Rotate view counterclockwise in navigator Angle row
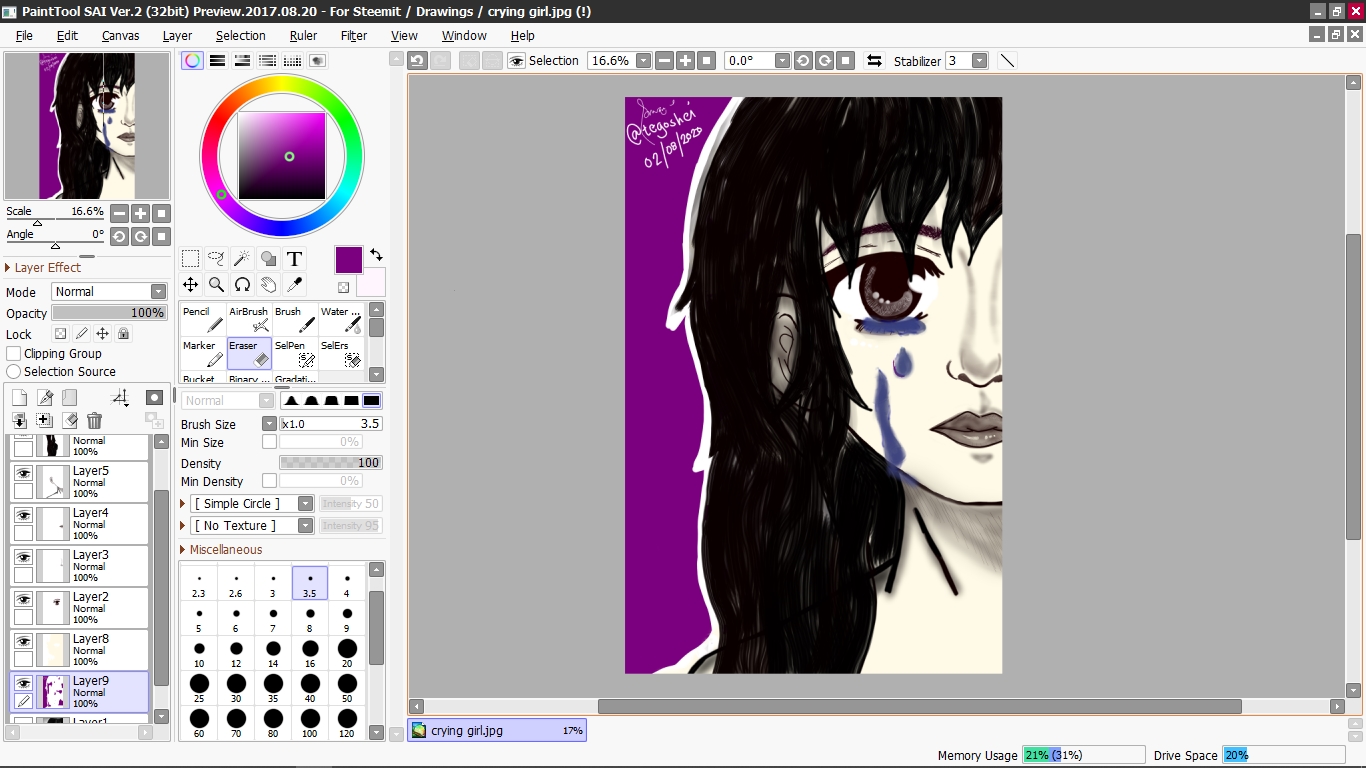The height and width of the screenshot is (768, 1366). coord(119,236)
